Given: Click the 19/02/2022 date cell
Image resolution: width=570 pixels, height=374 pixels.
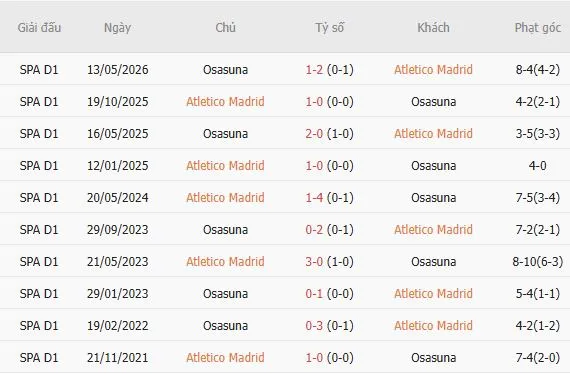Looking at the screenshot, I should click(x=117, y=325).
